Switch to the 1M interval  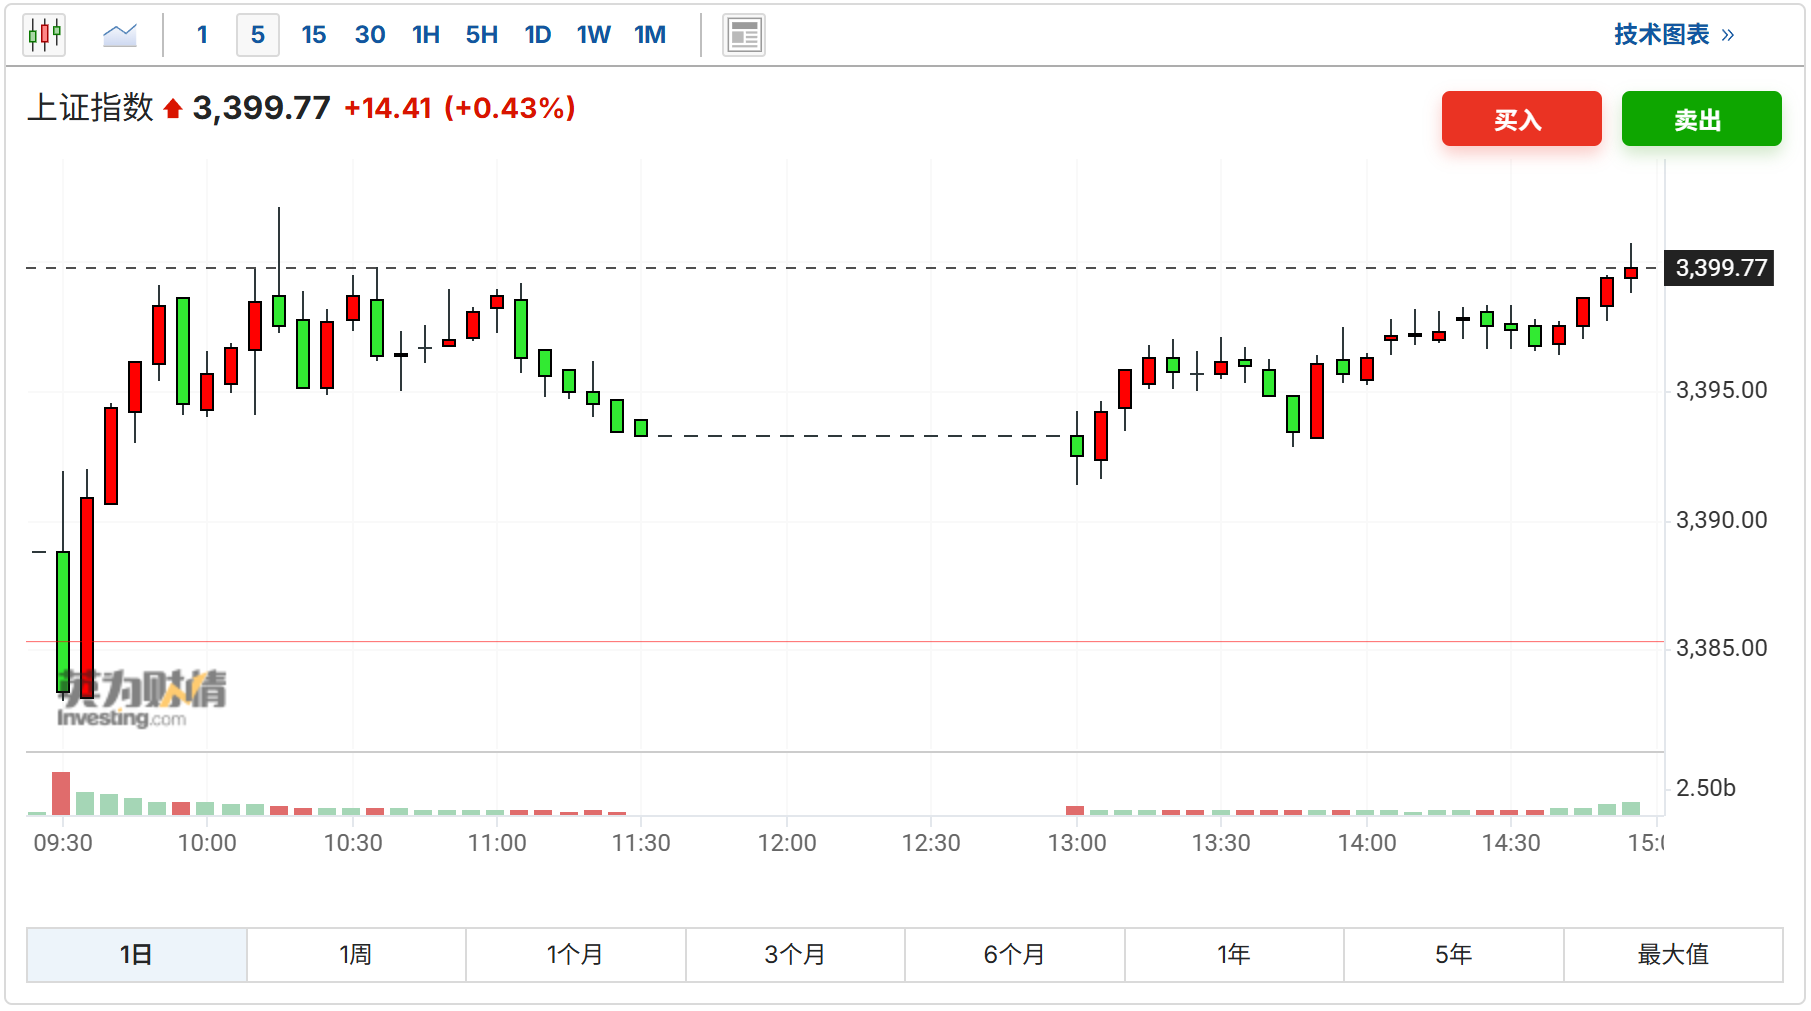click(x=650, y=35)
